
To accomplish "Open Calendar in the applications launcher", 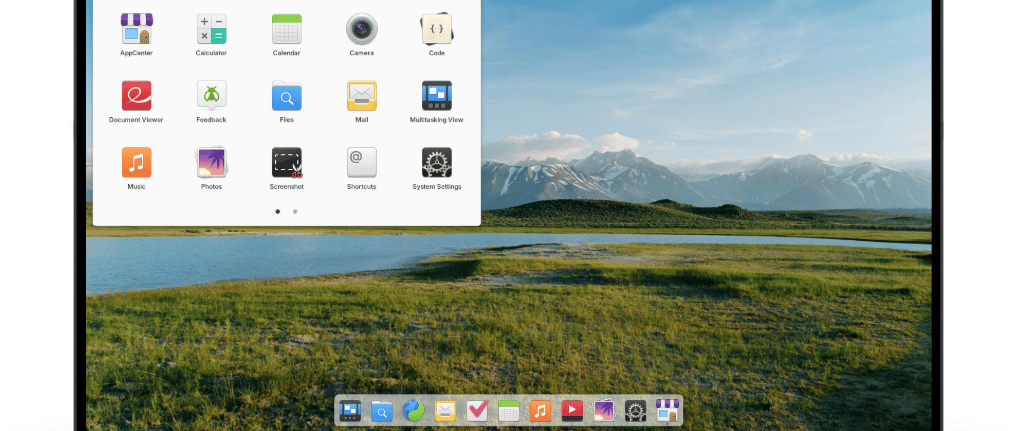I will click(x=286, y=29).
